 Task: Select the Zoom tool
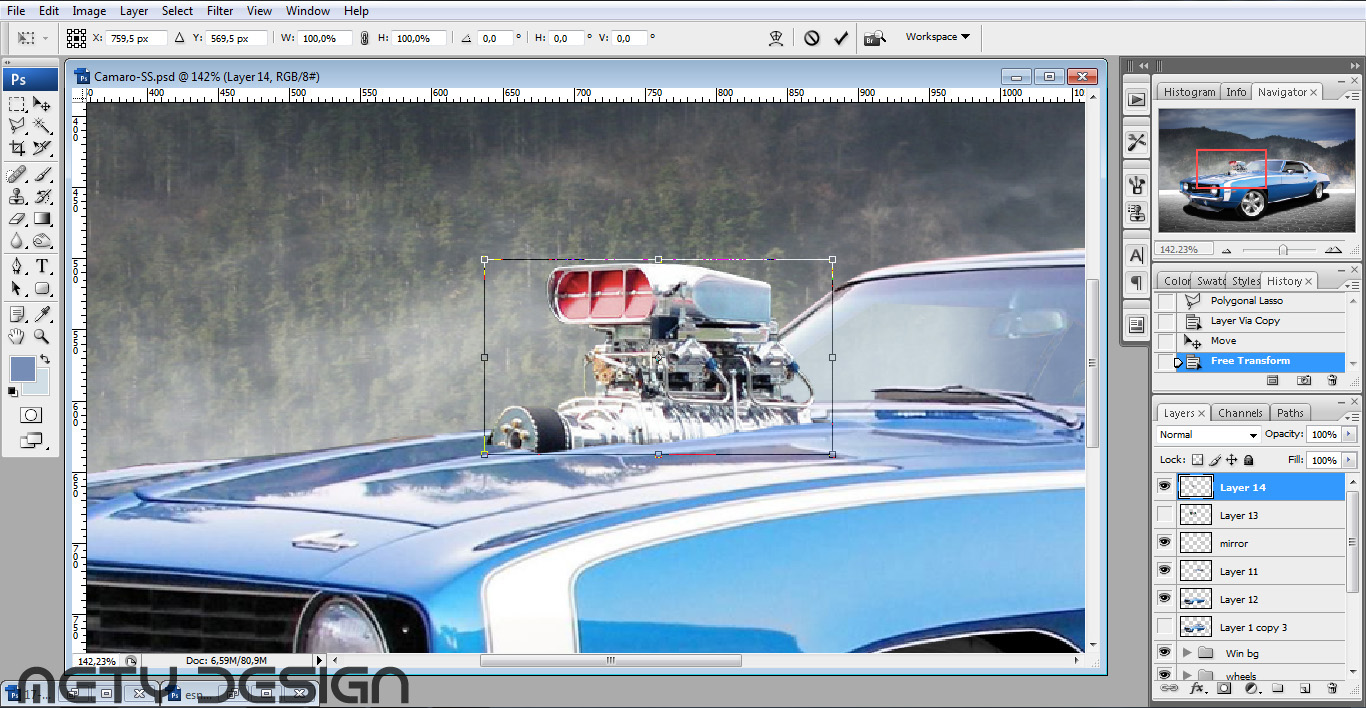[x=42, y=337]
